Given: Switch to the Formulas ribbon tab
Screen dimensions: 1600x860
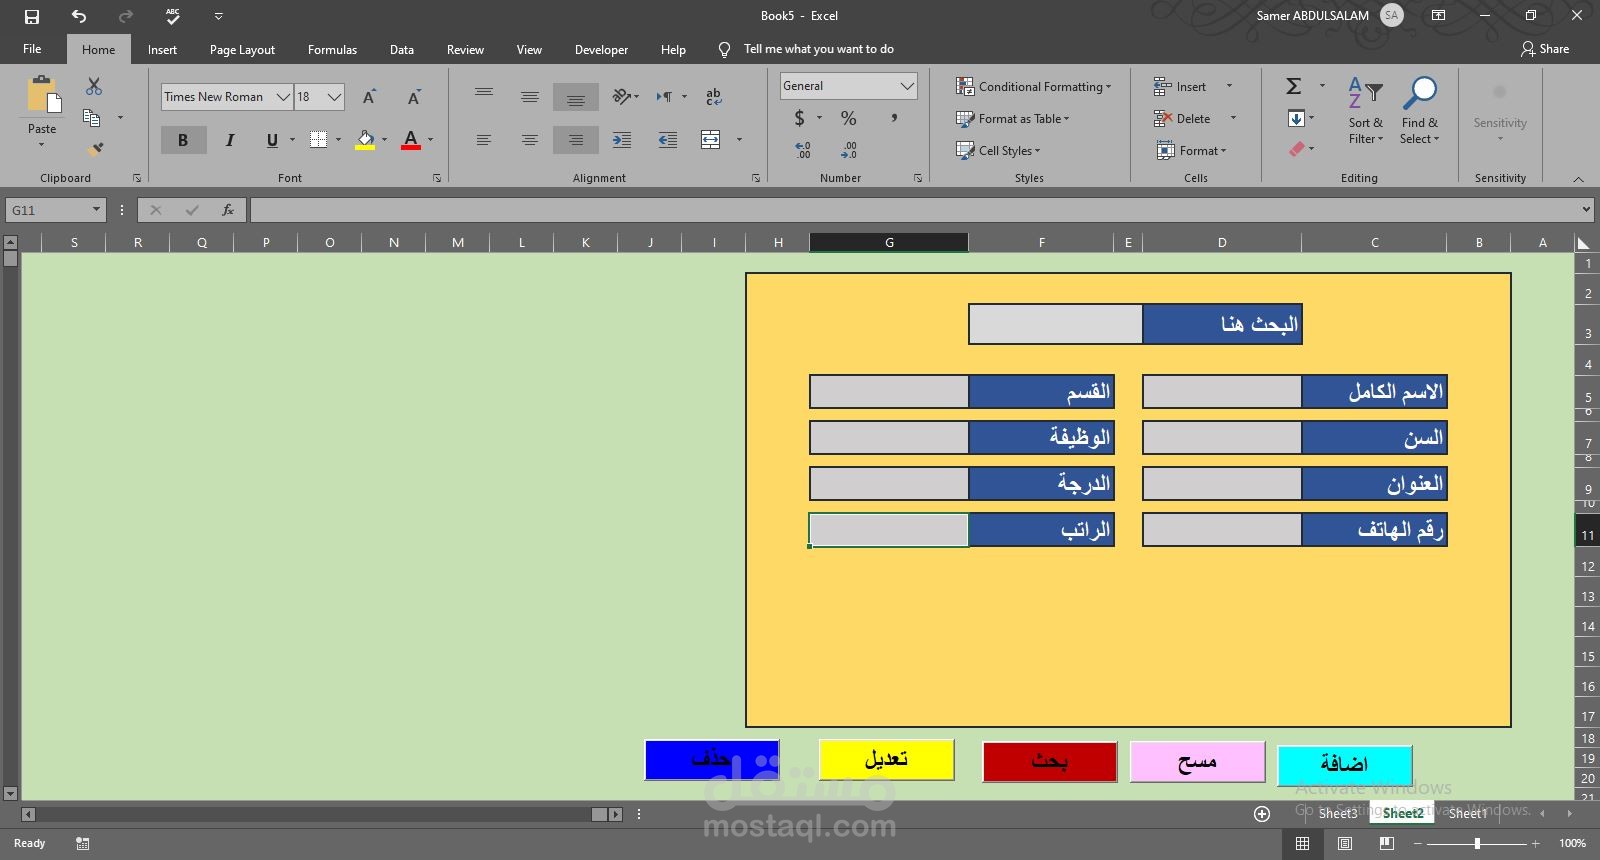Looking at the screenshot, I should (332, 49).
